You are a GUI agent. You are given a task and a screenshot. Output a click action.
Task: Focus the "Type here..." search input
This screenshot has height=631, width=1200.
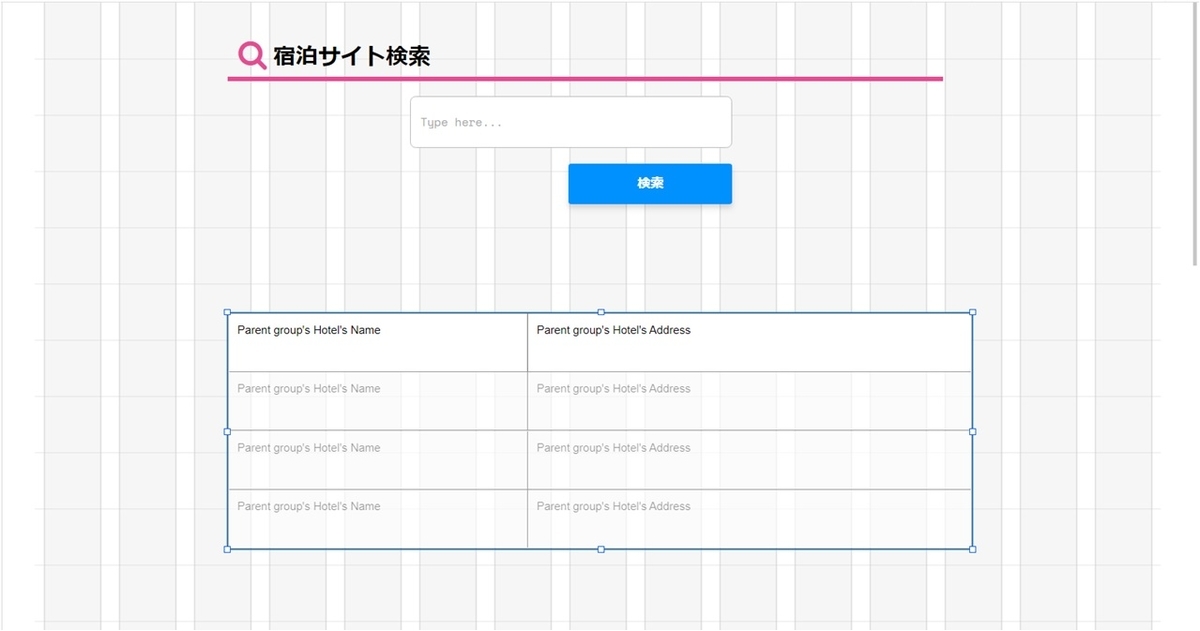pyautogui.click(x=571, y=122)
